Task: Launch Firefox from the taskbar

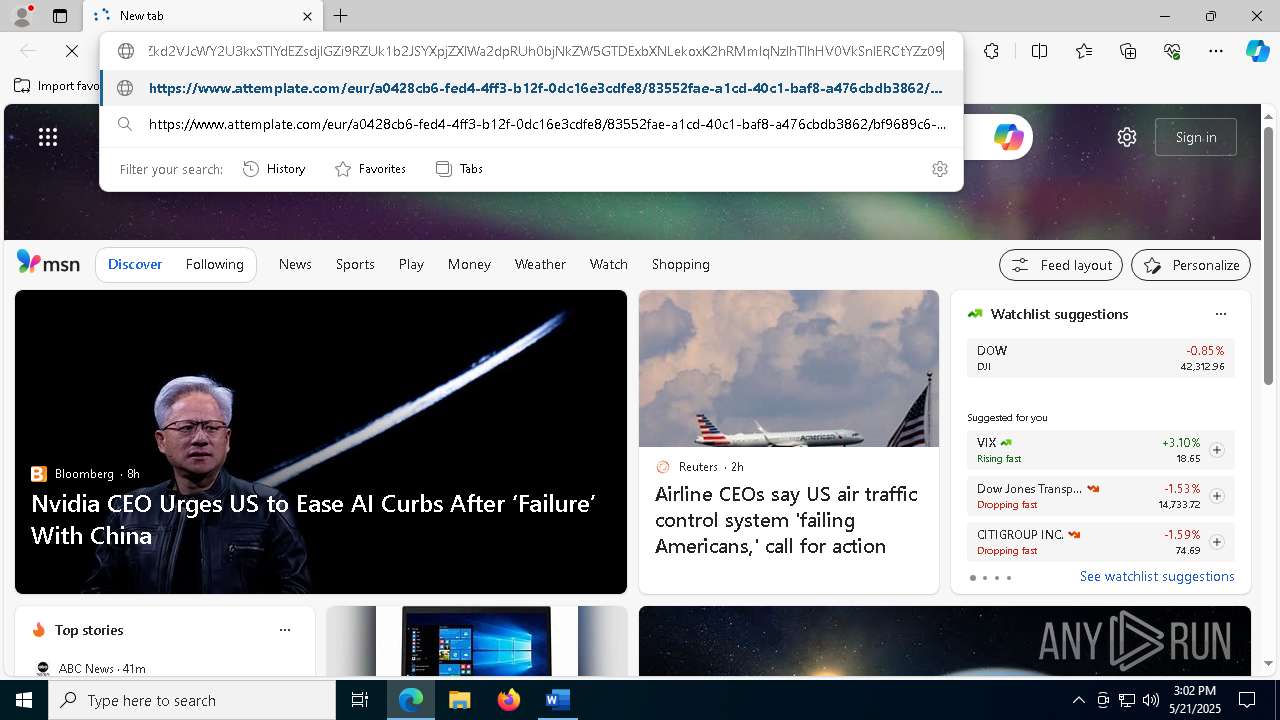Action: point(508,700)
